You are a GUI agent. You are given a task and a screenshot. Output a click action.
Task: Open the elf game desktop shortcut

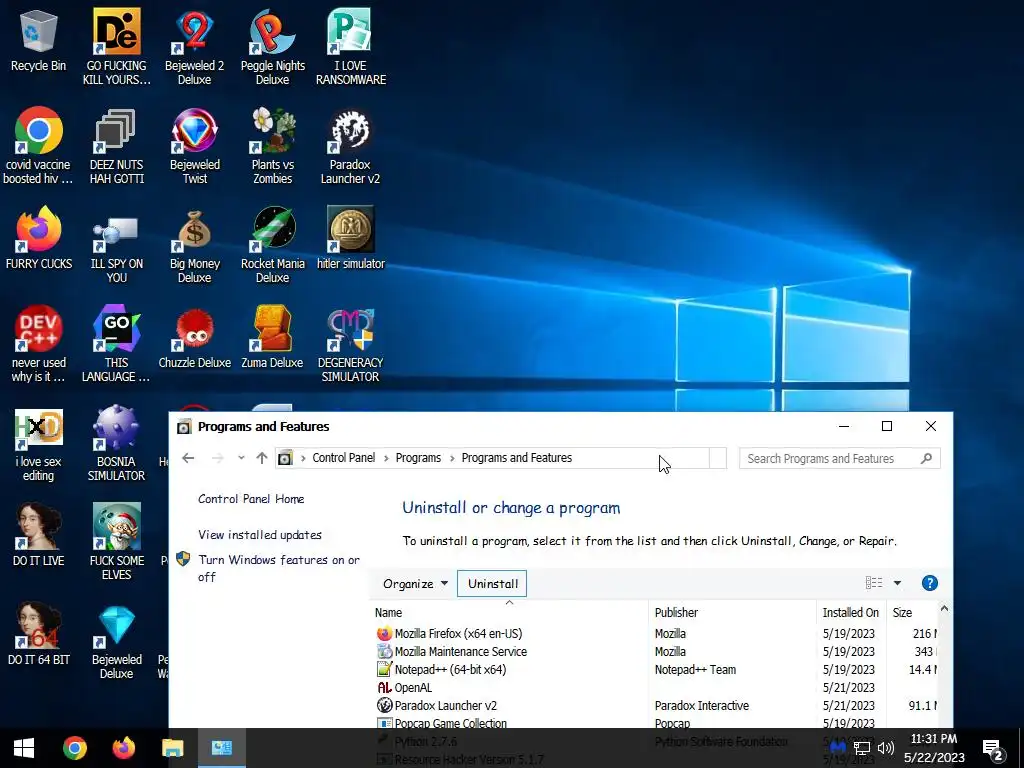[116, 543]
